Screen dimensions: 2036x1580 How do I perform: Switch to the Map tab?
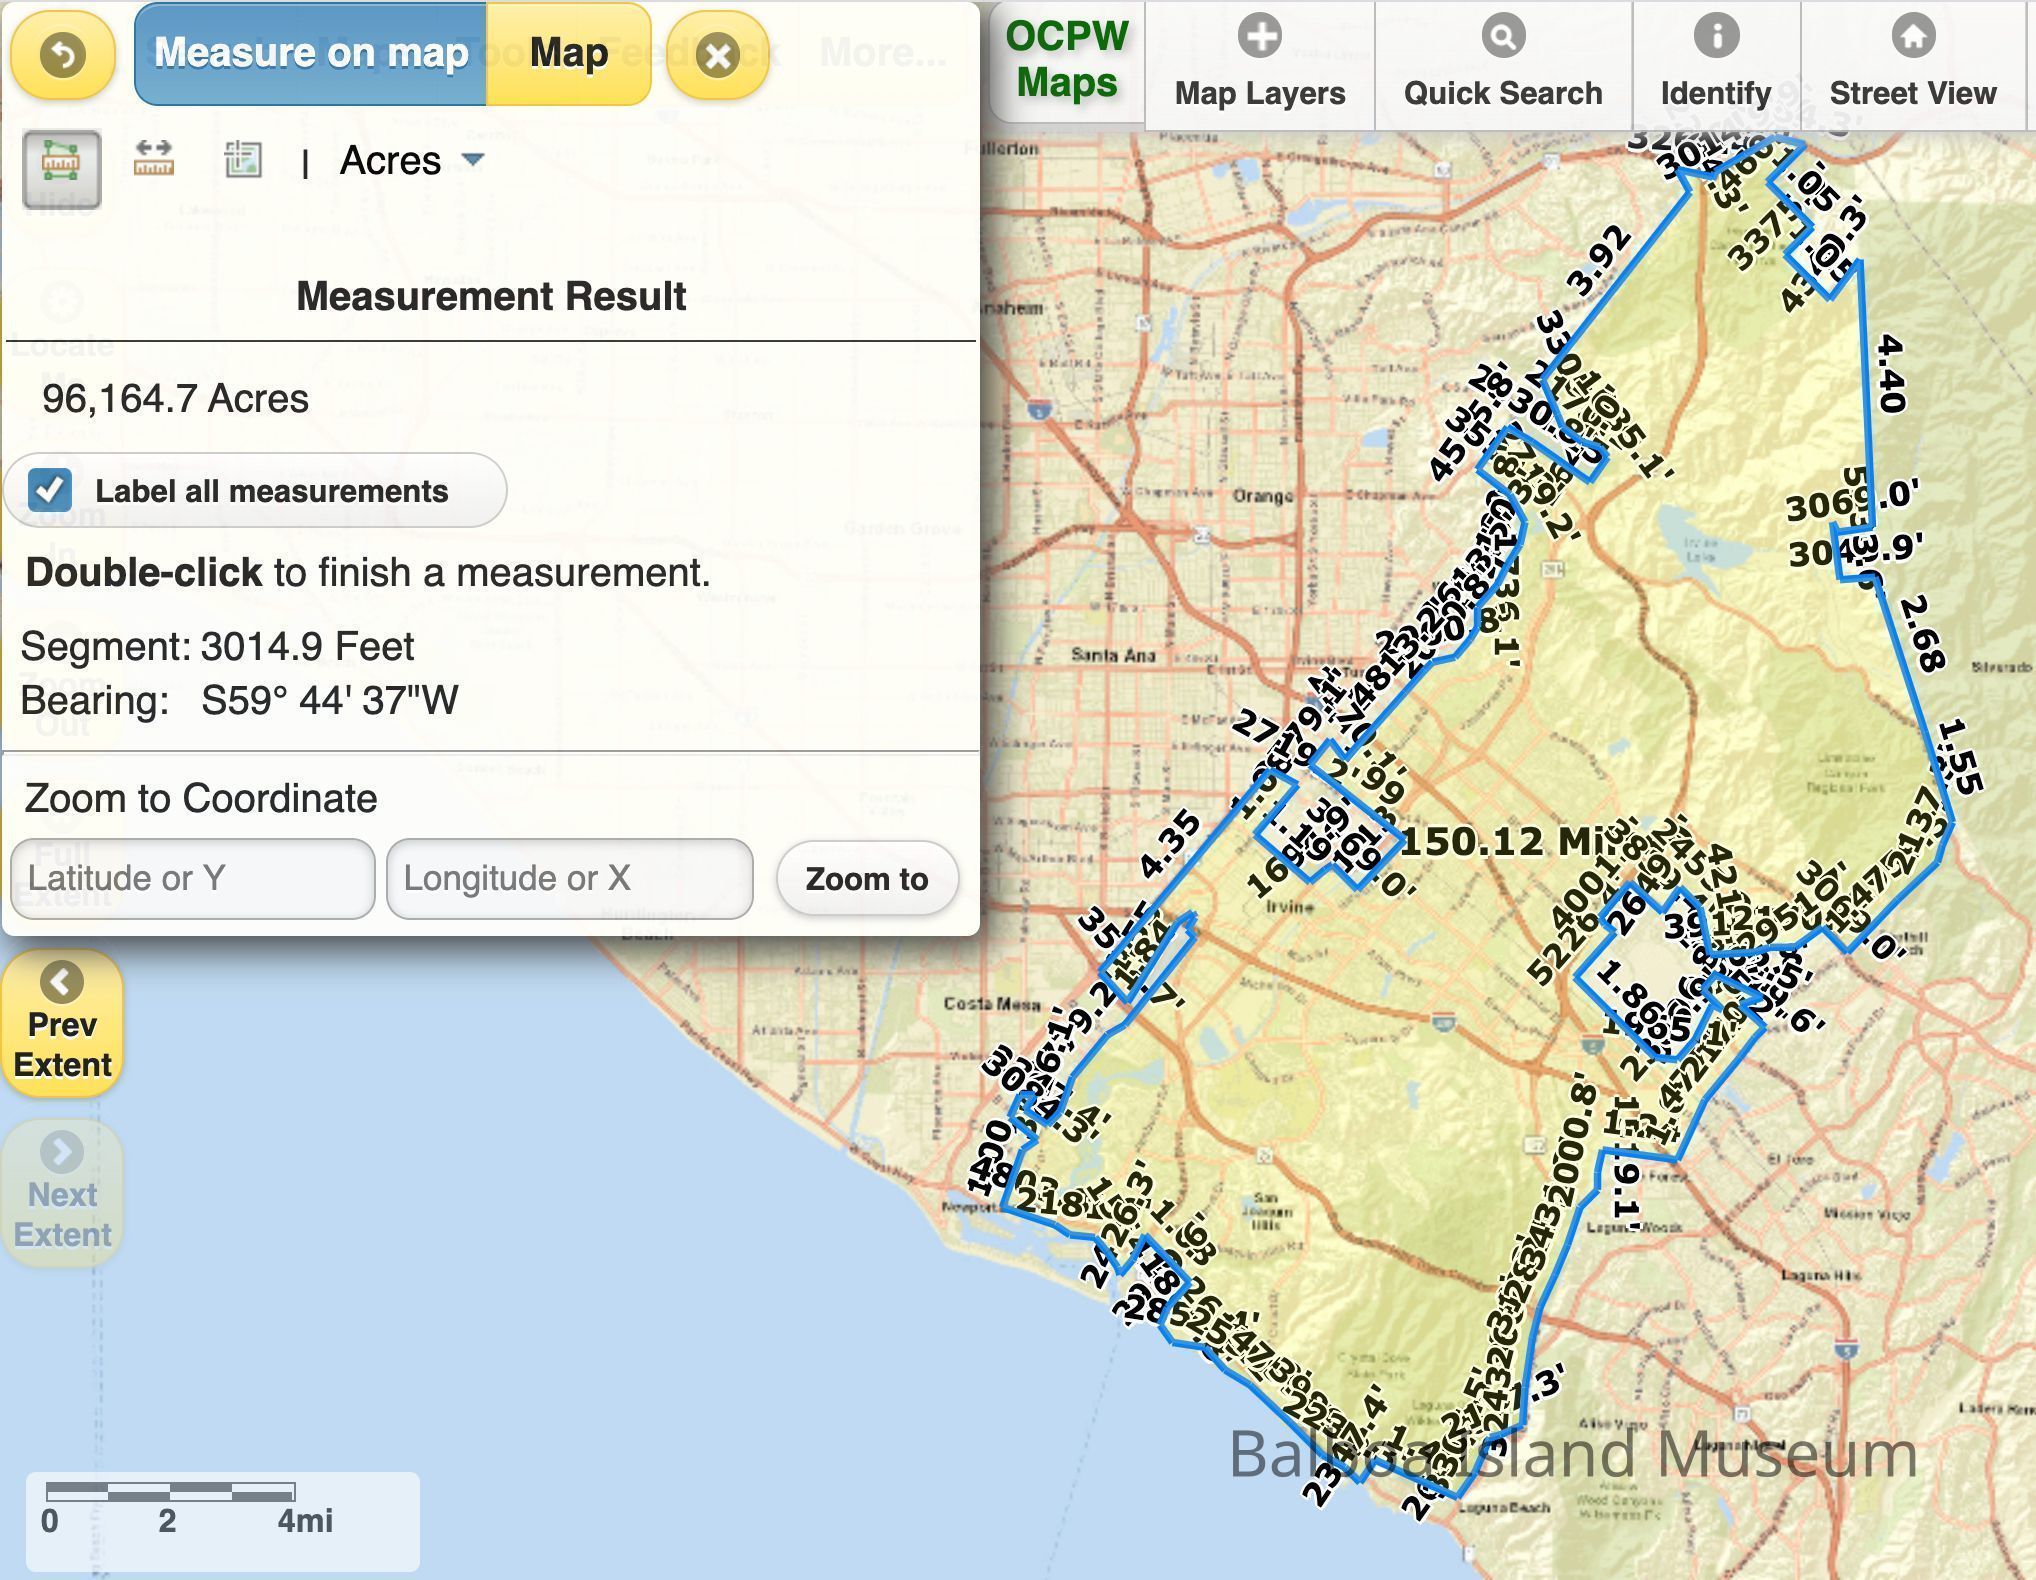568,53
